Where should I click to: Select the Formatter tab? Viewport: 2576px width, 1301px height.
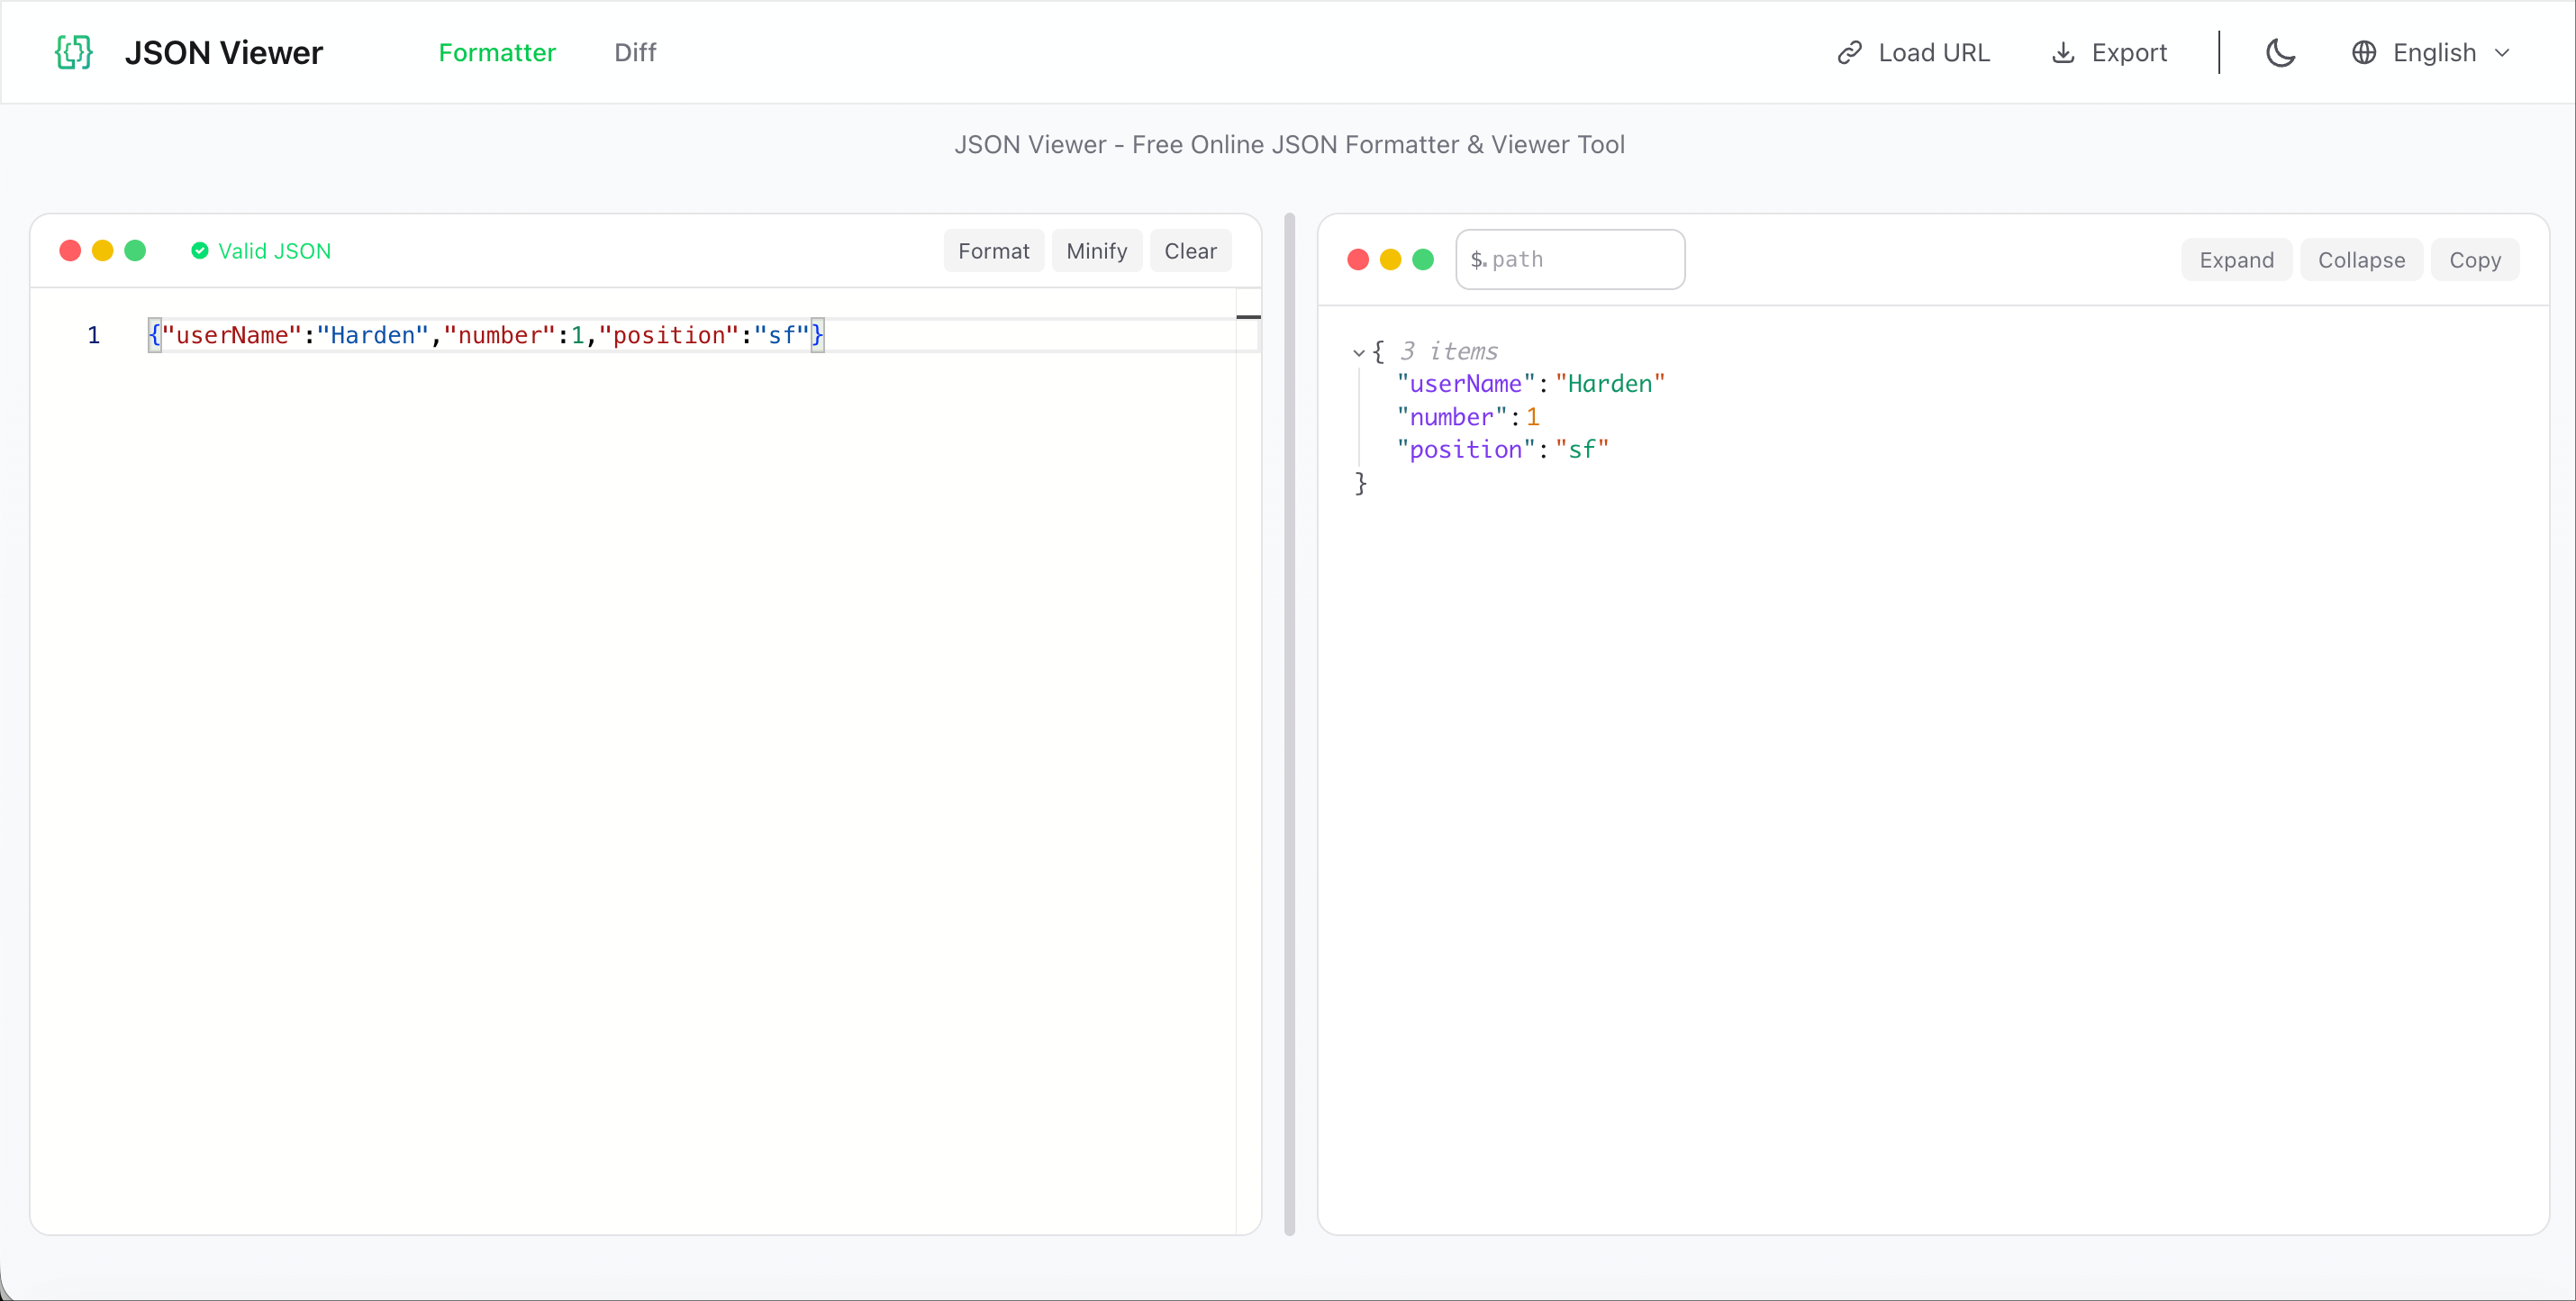pos(497,52)
